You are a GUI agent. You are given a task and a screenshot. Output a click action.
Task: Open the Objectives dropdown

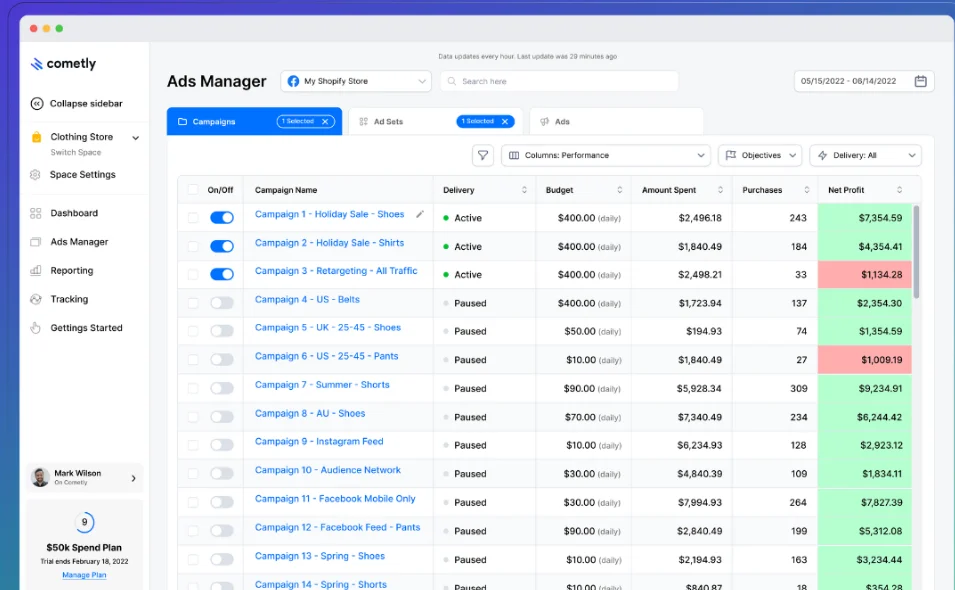[x=760, y=155]
